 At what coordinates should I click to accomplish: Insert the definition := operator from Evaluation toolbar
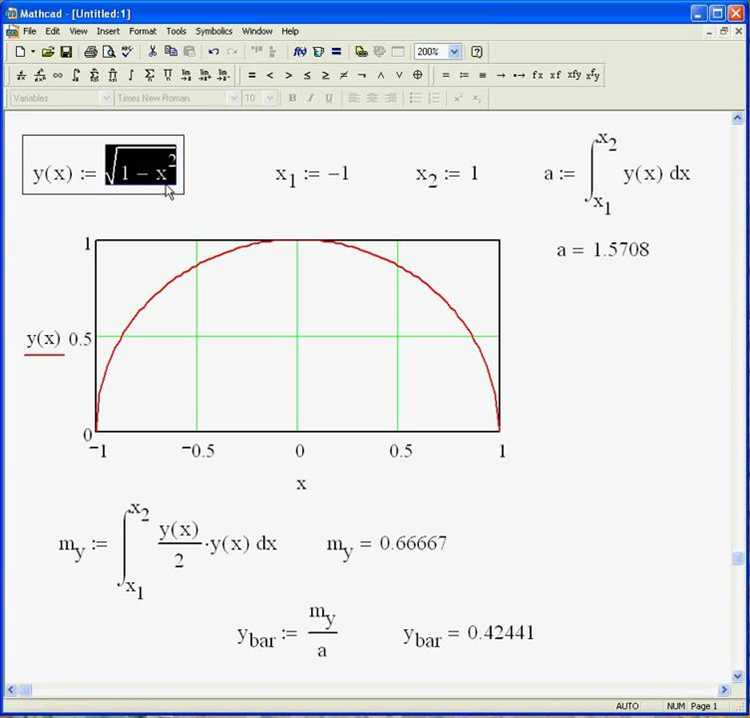[x=464, y=75]
